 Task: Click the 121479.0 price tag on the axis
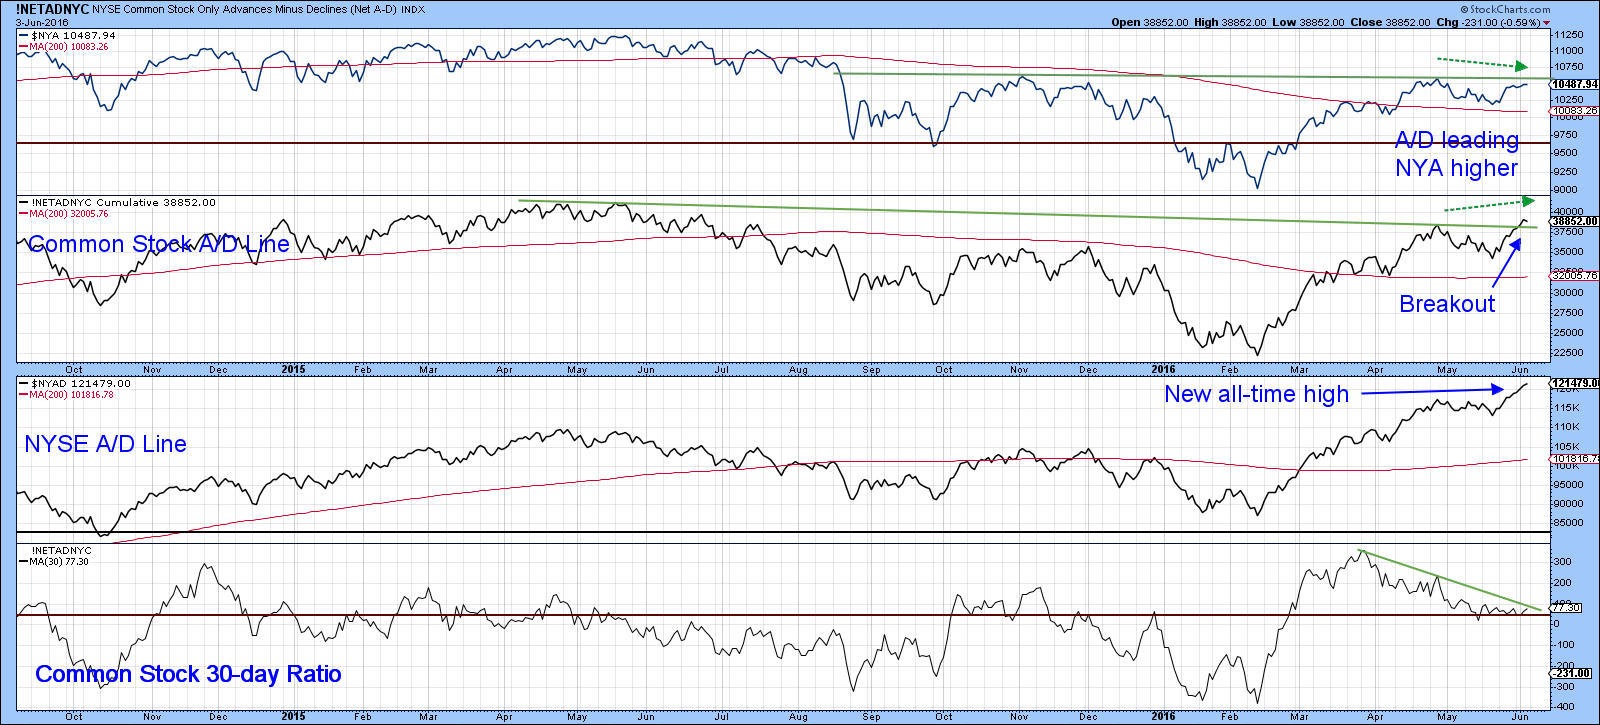1575,383
